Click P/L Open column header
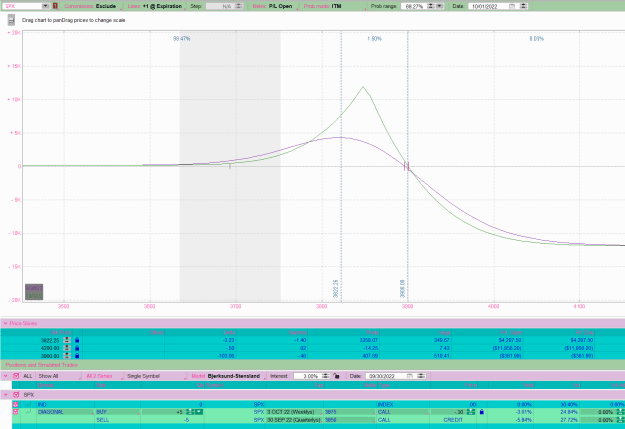This screenshot has height=429, width=625. point(511,333)
